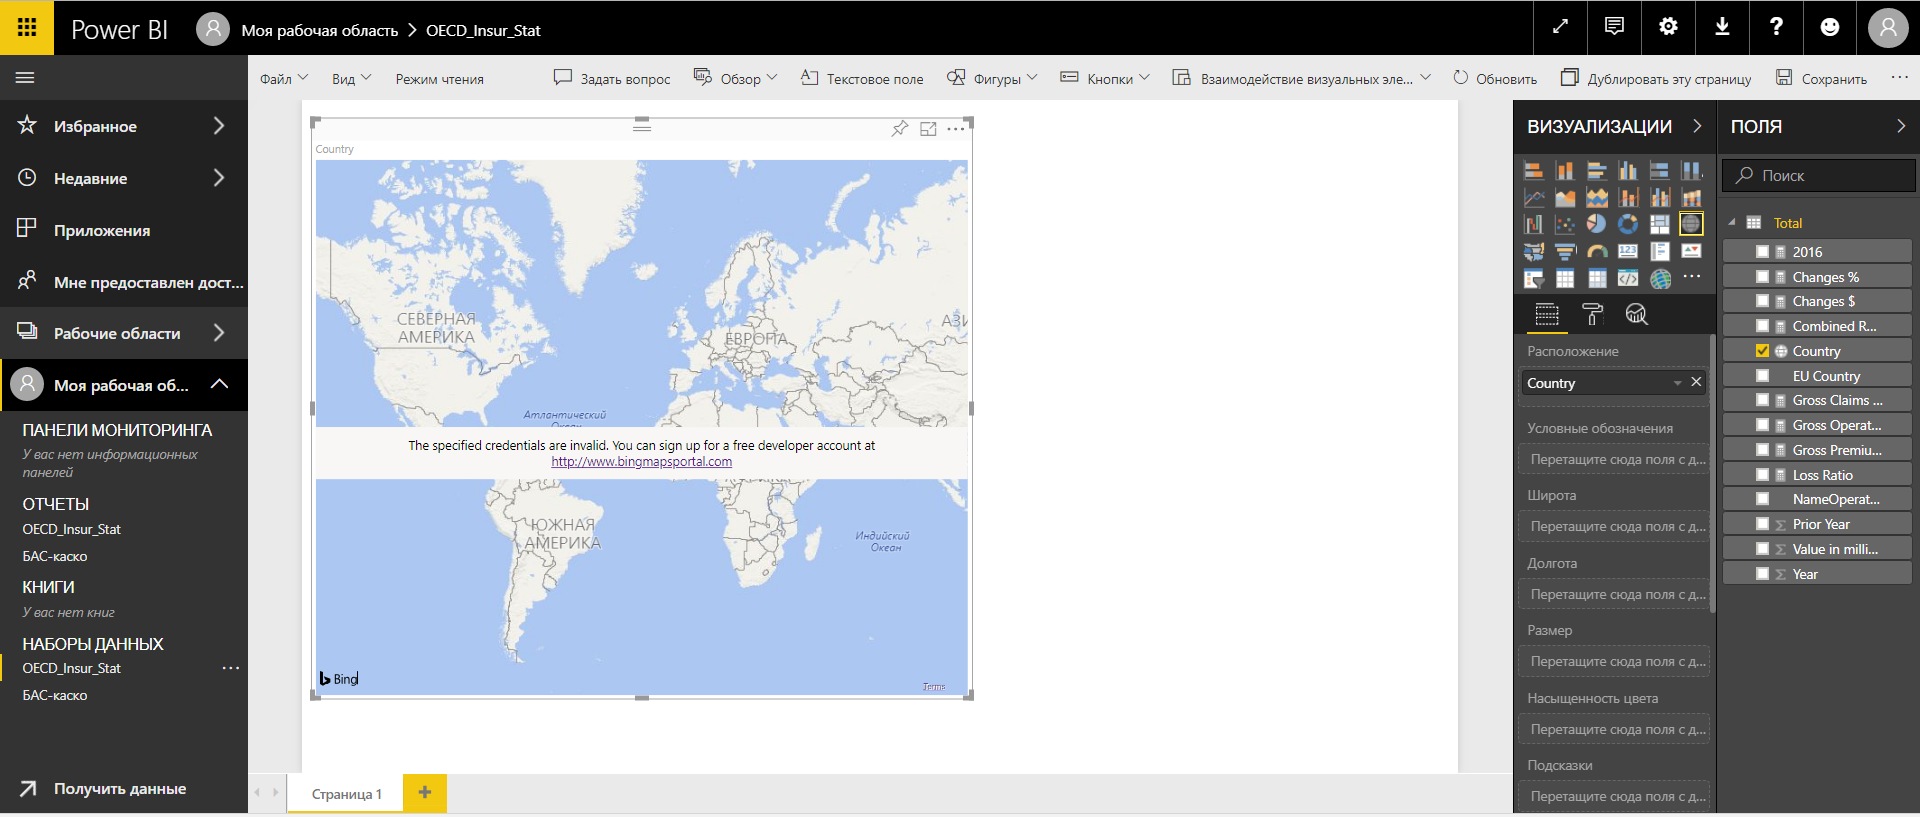Viewport: 1920px width, 817px height.
Task: Select the line chart visualization
Action: (x=1533, y=197)
